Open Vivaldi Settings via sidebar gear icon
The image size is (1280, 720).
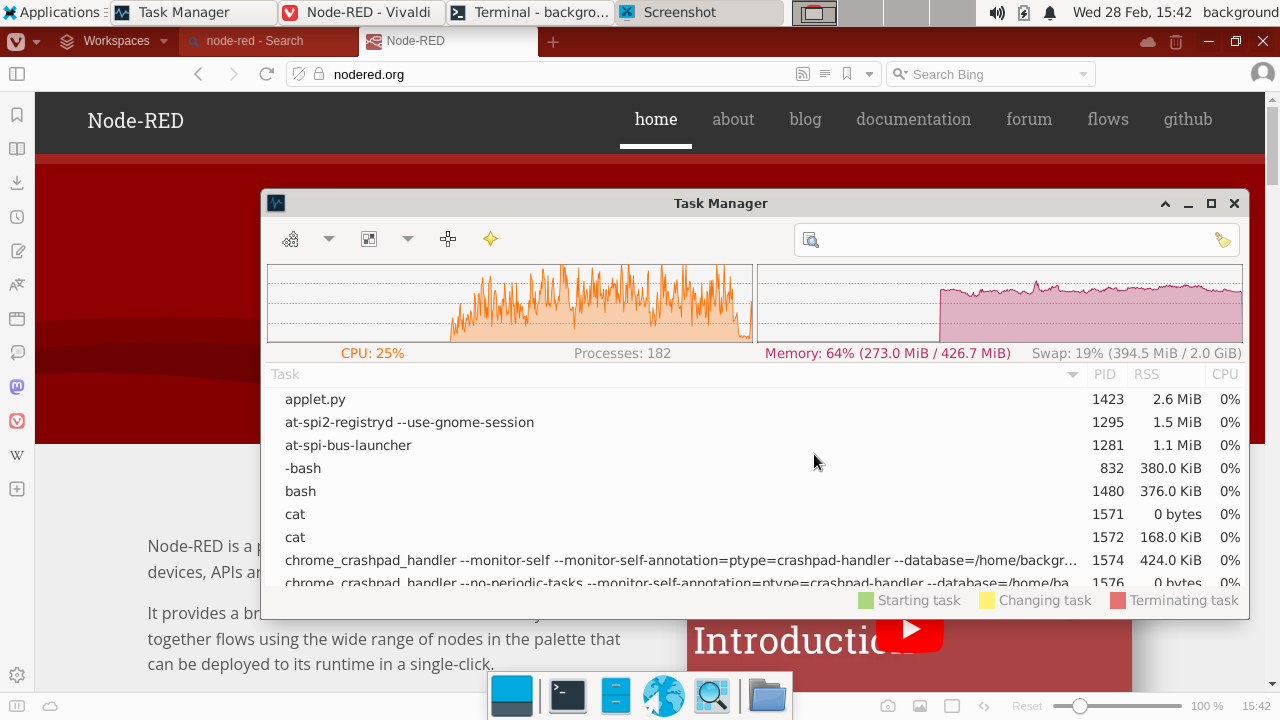[17, 675]
